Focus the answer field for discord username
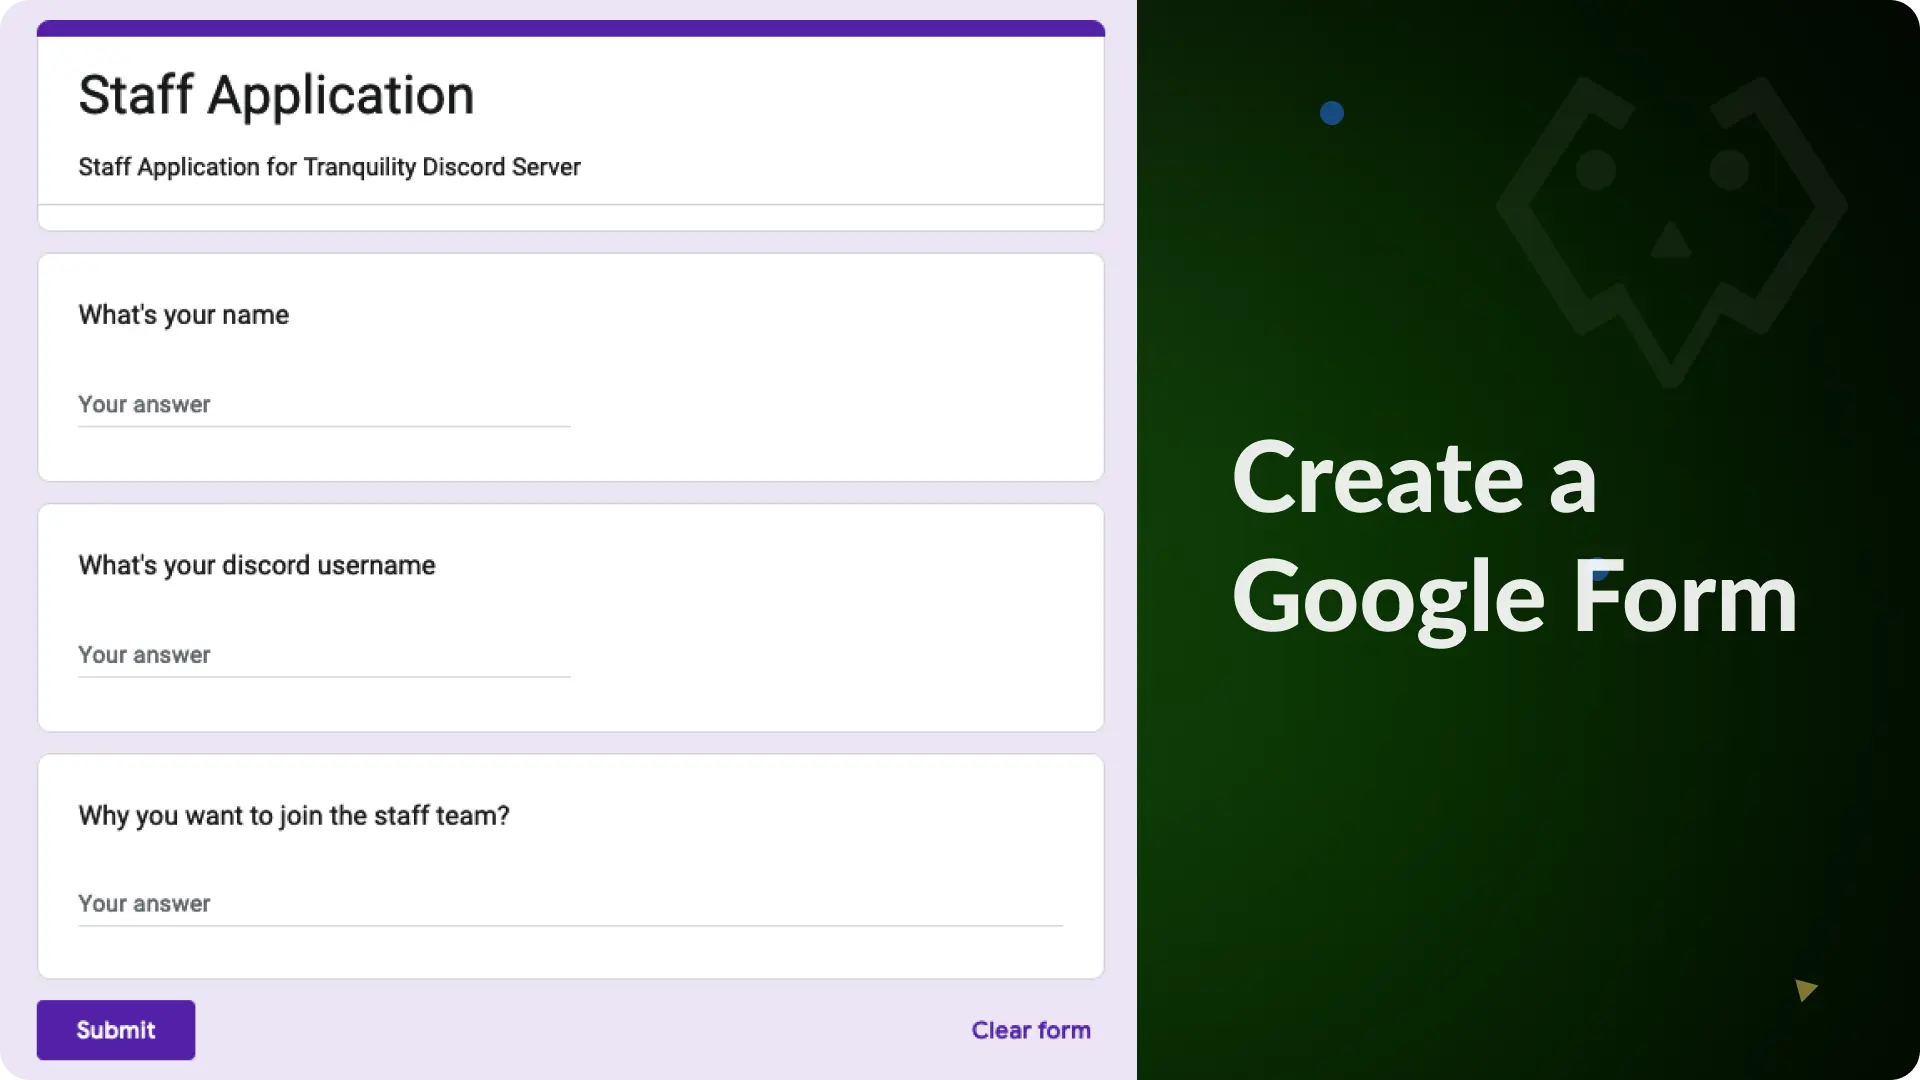This screenshot has height=1080, width=1920. 324,655
